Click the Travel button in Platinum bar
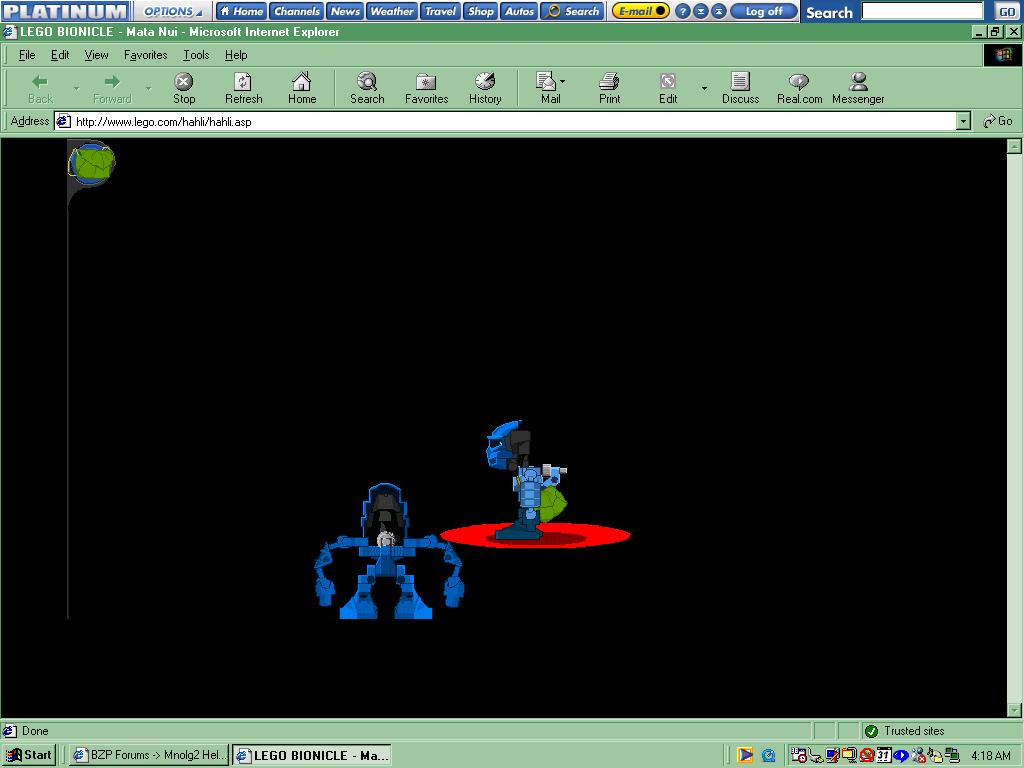This screenshot has width=1024, height=768. pos(441,11)
